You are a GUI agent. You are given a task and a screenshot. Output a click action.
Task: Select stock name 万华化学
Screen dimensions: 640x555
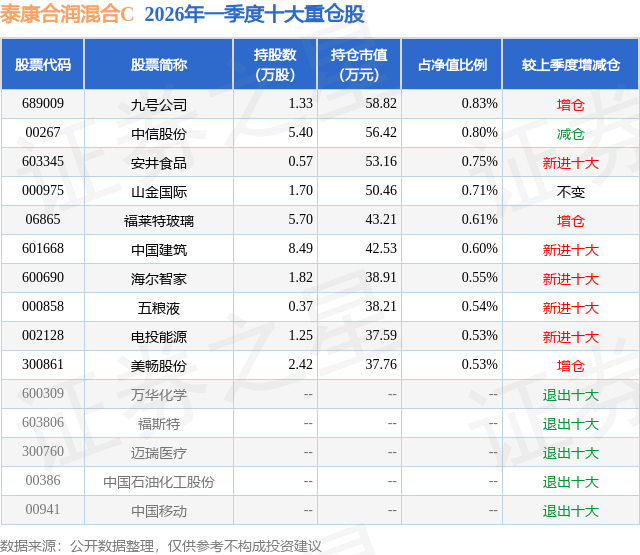click(159, 395)
